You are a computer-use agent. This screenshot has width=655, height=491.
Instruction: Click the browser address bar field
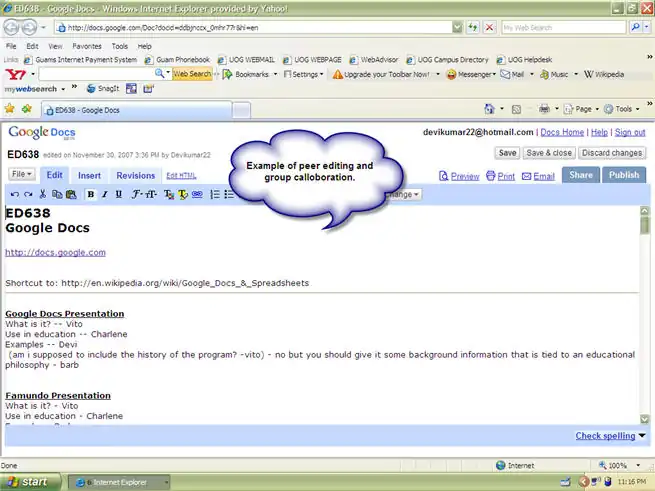tap(270, 28)
